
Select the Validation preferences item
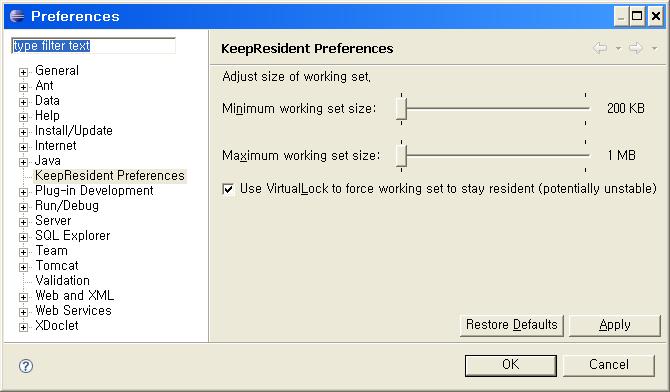point(63,280)
